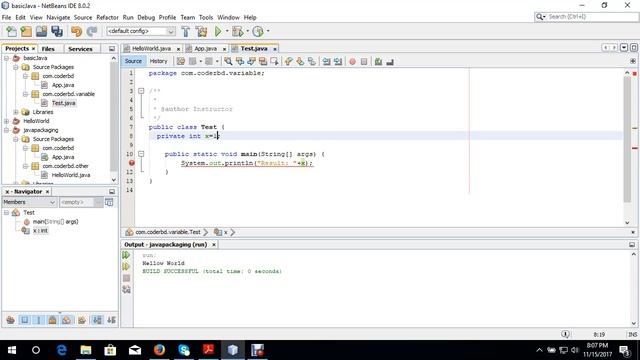
Task: Click Clean and Build Project icon
Action: 201,31
